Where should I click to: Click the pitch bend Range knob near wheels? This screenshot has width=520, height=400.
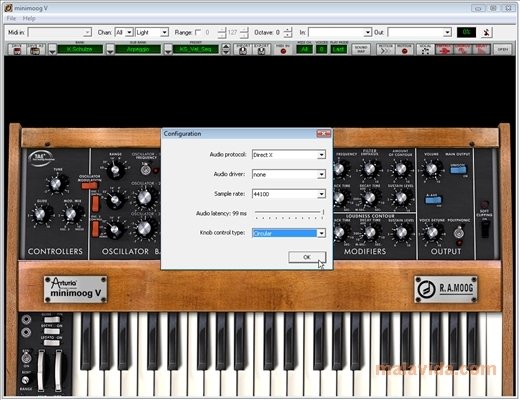pyautogui.click(x=26, y=380)
